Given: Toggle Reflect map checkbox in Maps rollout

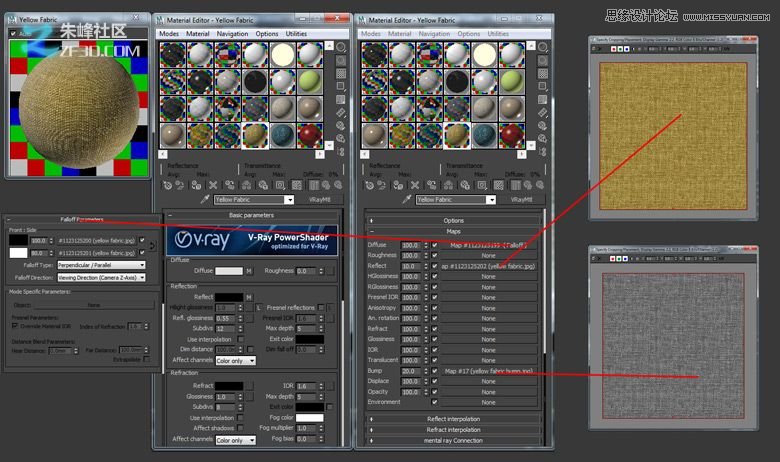Looking at the screenshot, I should pyautogui.click(x=435, y=266).
